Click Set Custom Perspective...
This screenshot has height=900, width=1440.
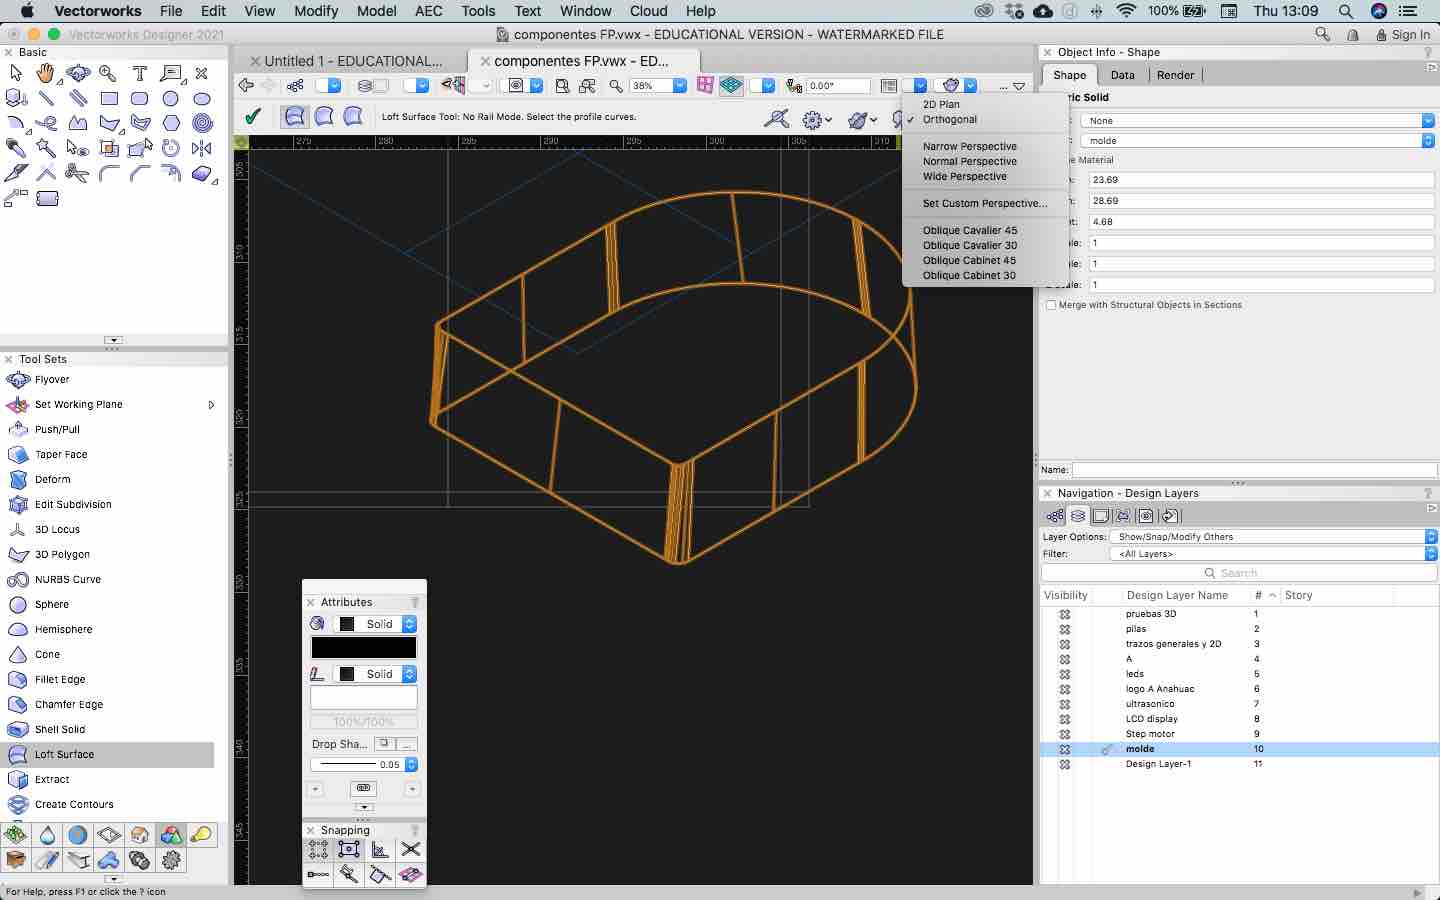click(985, 203)
